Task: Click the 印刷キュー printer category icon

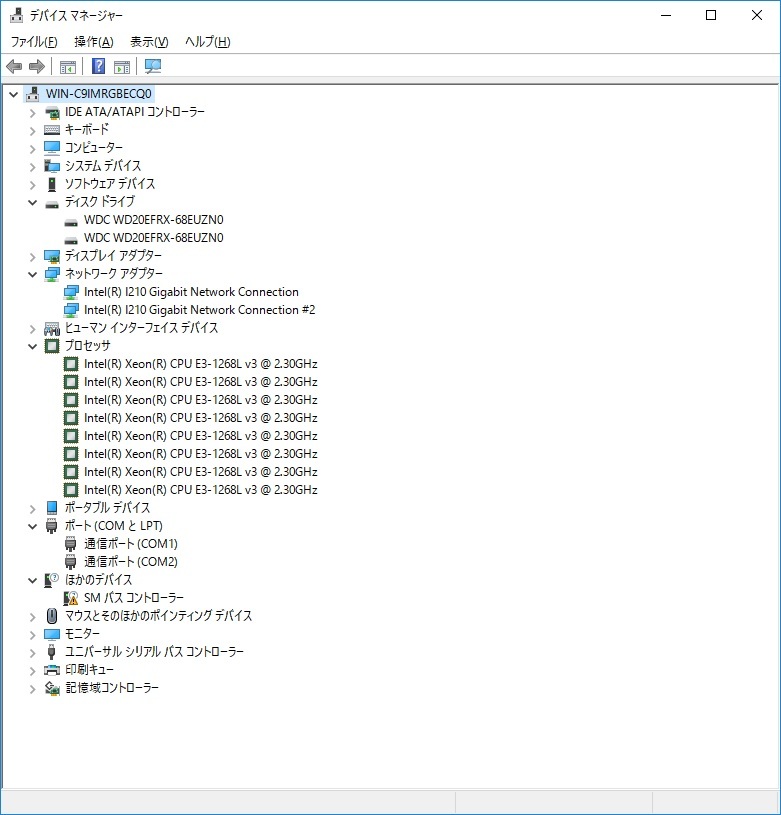Action: tap(52, 670)
